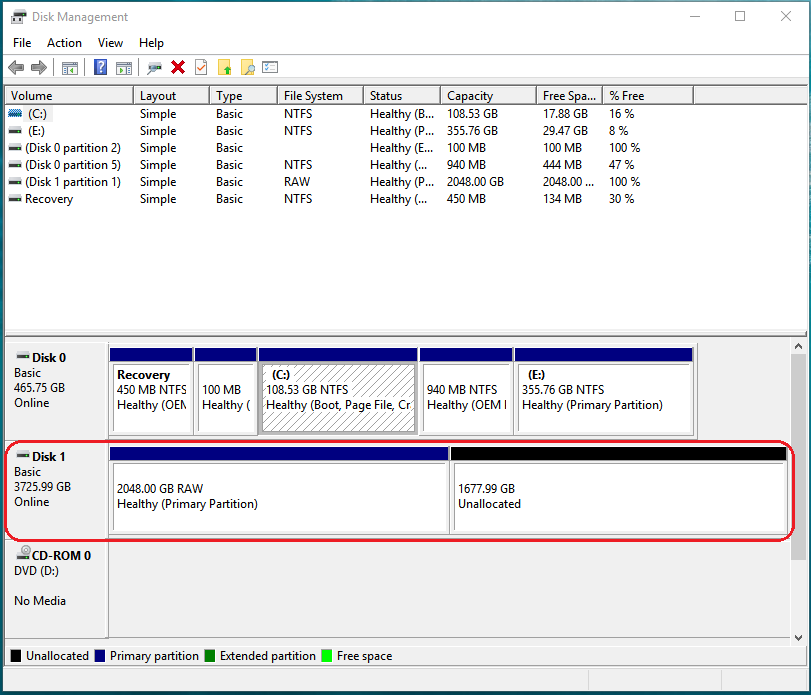Click the Disk 0 partition 5 drive icon

pyautogui.click(x=16, y=164)
